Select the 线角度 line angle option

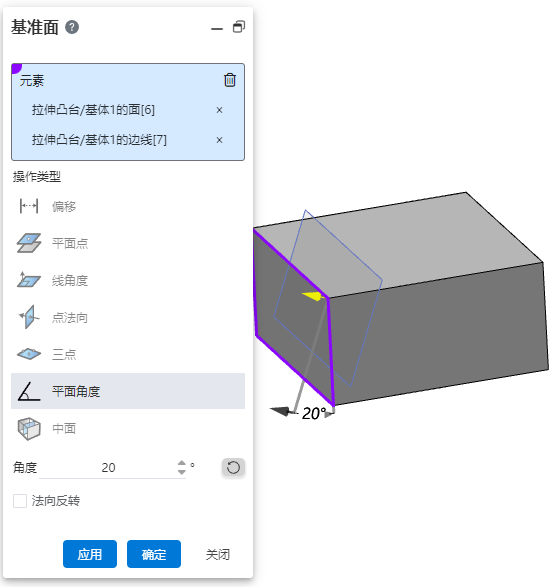click(x=128, y=280)
